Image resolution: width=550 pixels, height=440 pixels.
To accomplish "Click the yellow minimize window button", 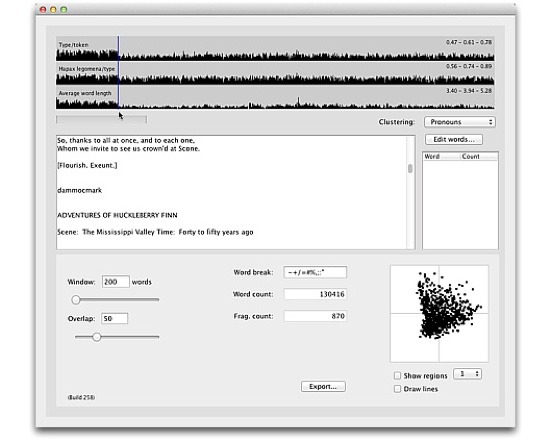I will click(x=53, y=9).
